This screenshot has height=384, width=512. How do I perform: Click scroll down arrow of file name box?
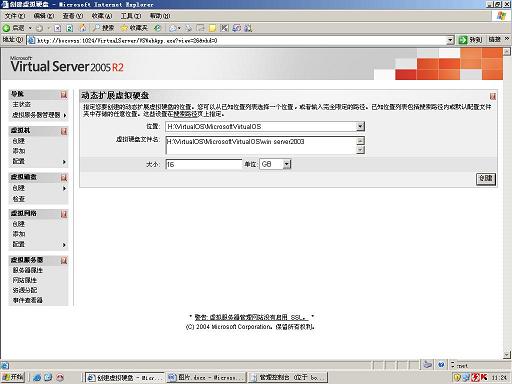point(360,150)
